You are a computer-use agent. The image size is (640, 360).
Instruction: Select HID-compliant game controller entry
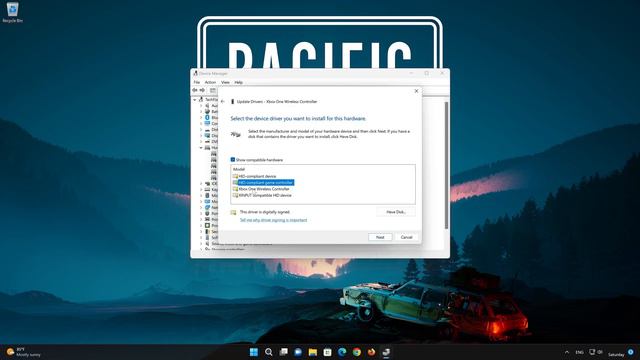pyautogui.click(x=266, y=182)
